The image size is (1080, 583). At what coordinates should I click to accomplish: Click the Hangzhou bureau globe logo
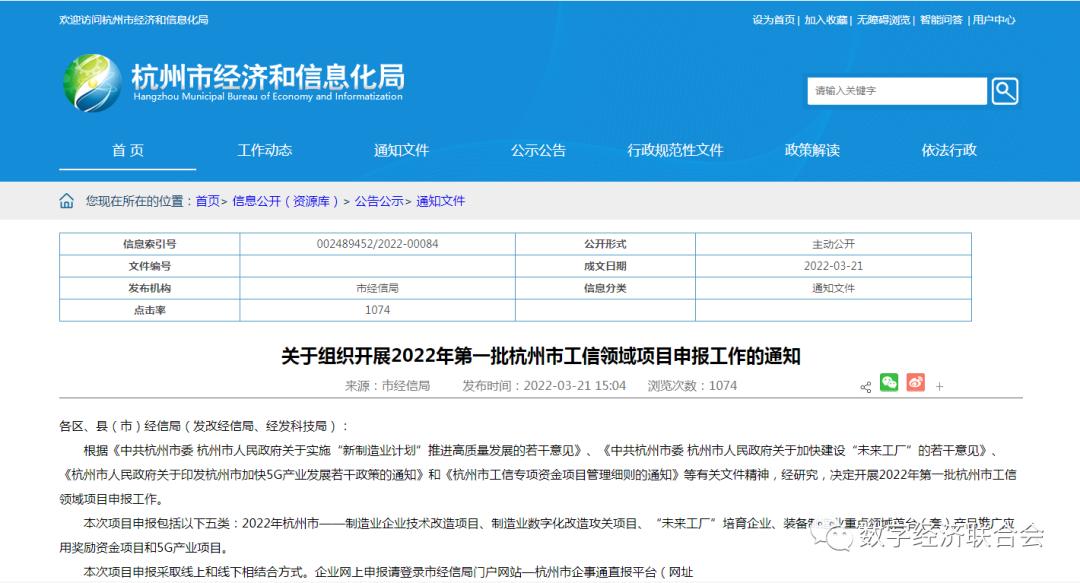[92, 83]
